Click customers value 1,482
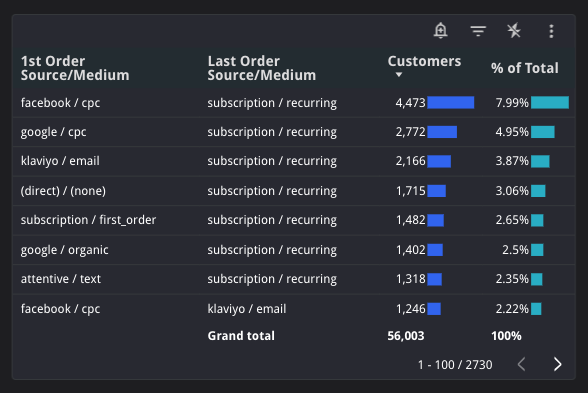This screenshot has height=393, width=588. [411, 220]
